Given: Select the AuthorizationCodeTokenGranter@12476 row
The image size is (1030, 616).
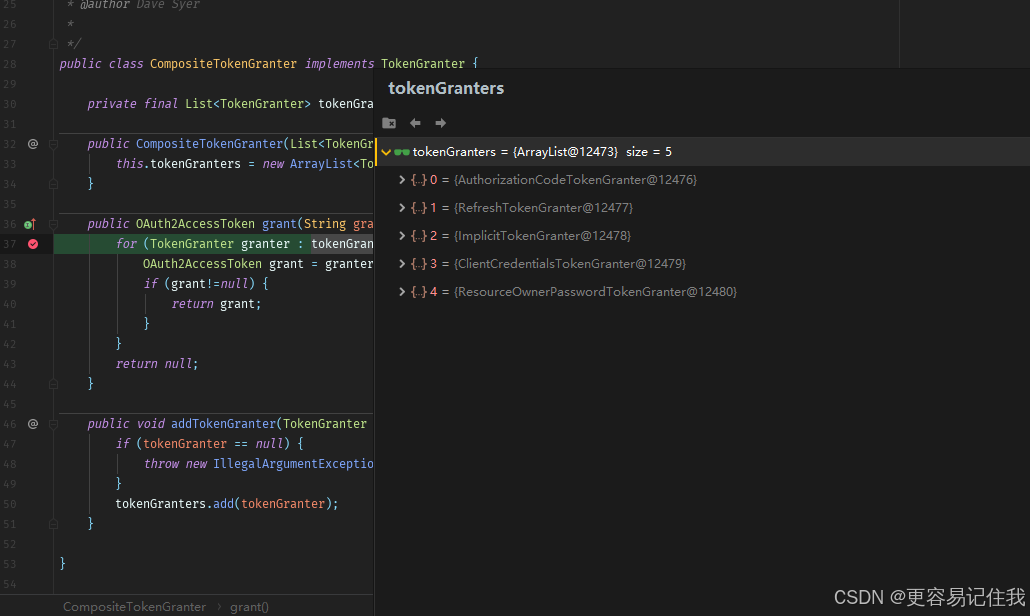Looking at the screenshot, I should point(702,179).
